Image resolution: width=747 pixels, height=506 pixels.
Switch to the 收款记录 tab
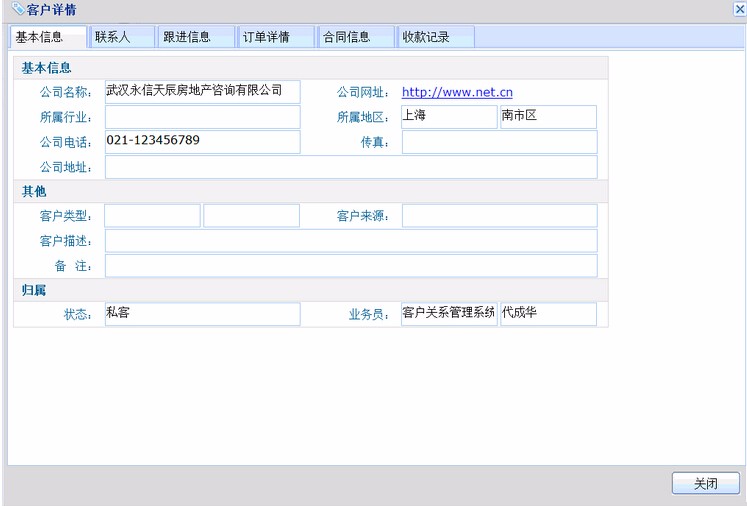(x=435, y=37)
